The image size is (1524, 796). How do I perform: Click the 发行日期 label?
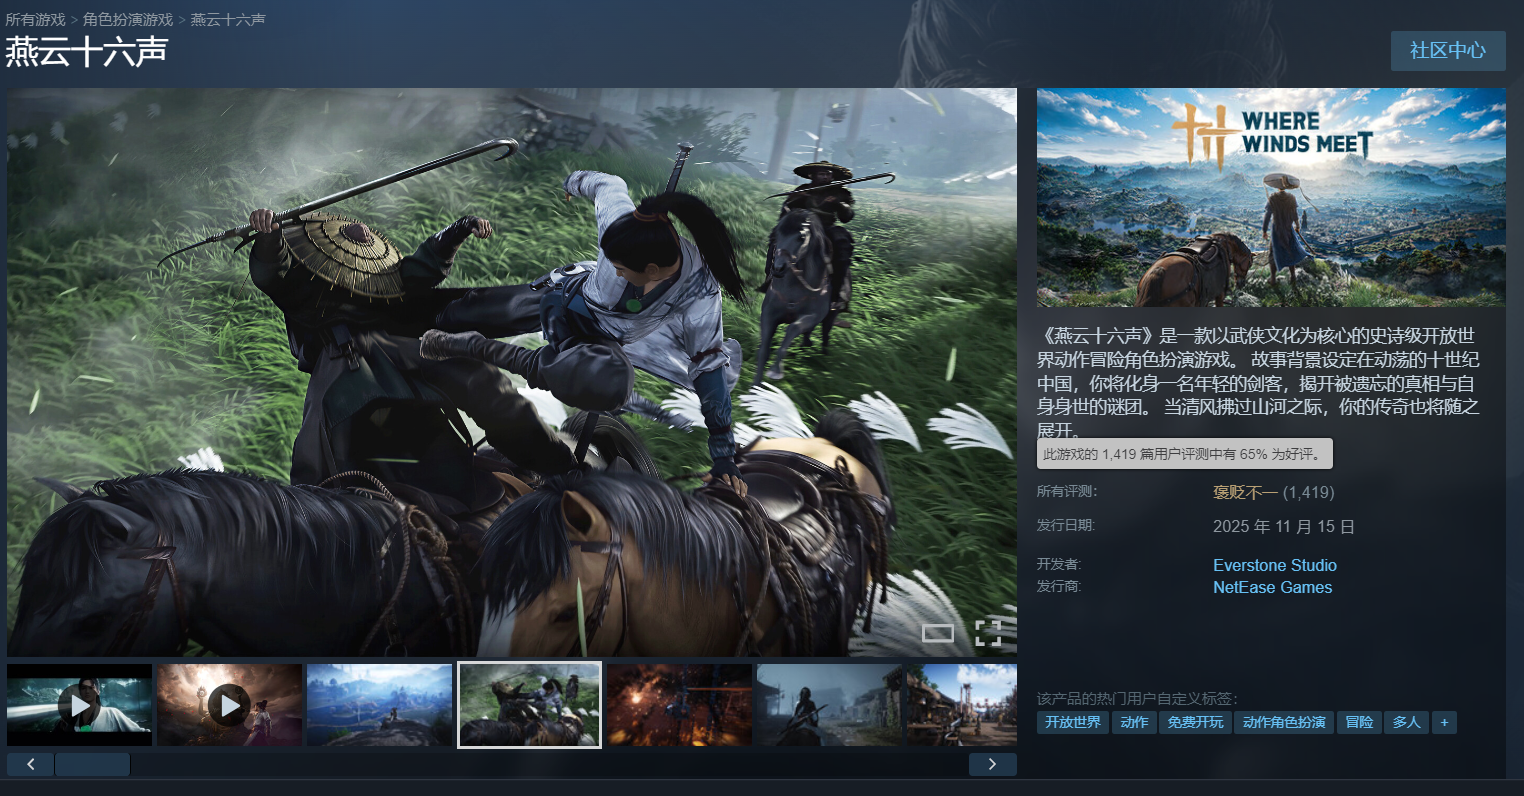[1067, 526]
